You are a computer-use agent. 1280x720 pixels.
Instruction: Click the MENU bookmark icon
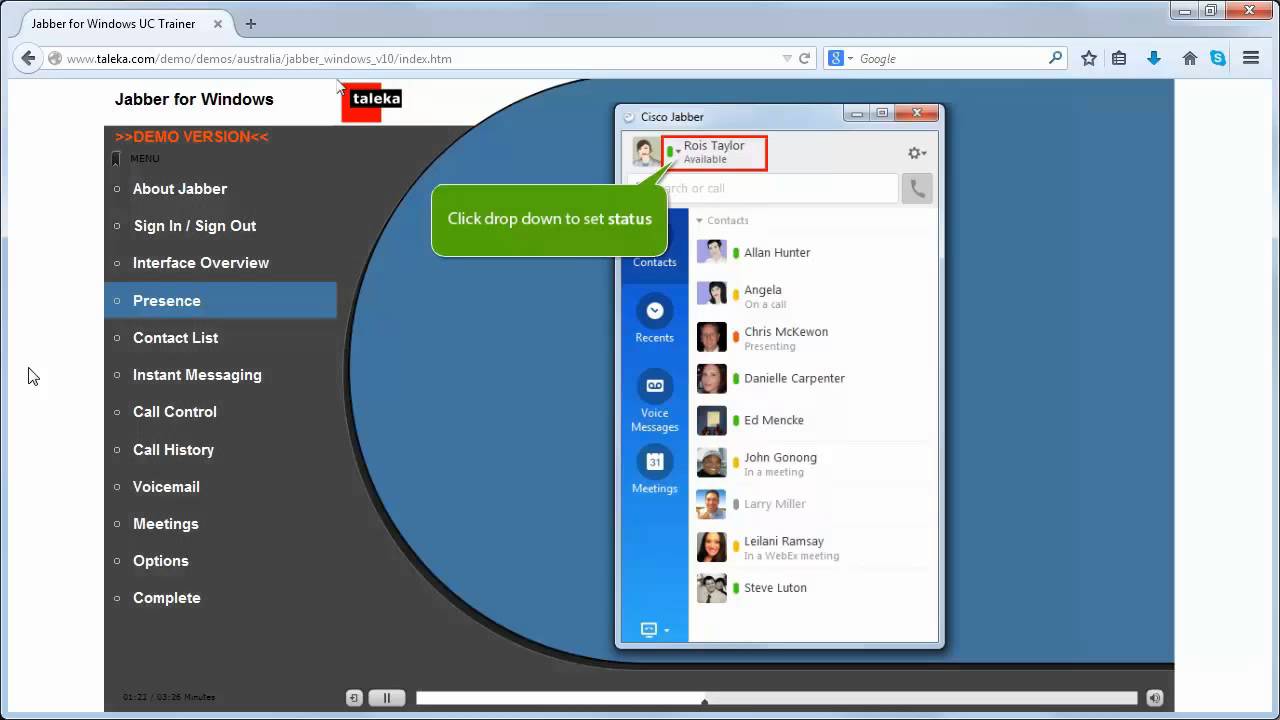116,158
